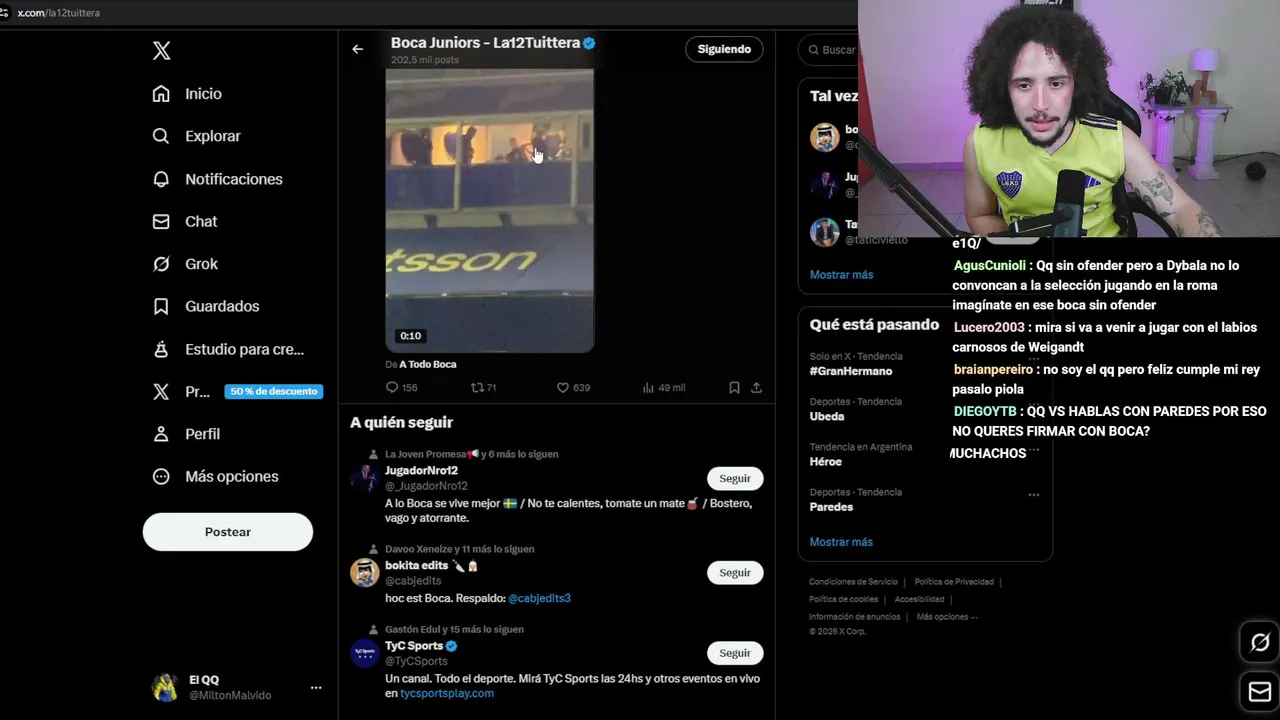Open Condiciones de Servicio footer link
Image resolution: width=1280 pixels, height=720 pixels.
coord(853,582)
